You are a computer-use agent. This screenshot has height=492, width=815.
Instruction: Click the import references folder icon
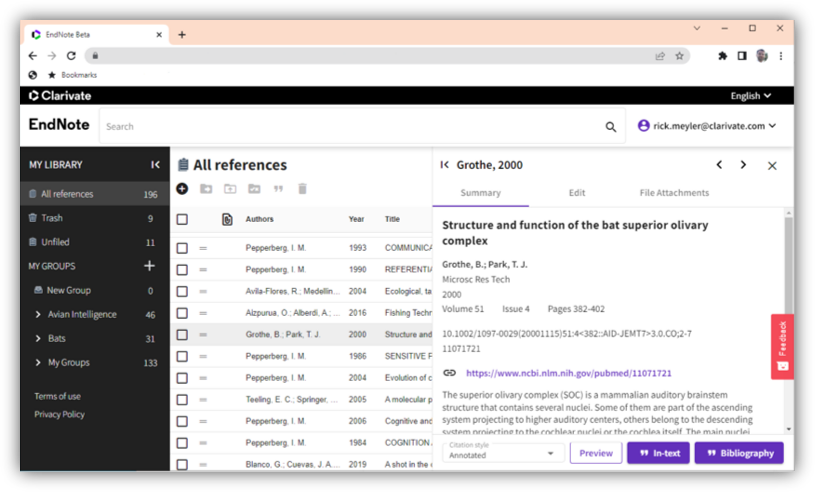coord(230,189)
